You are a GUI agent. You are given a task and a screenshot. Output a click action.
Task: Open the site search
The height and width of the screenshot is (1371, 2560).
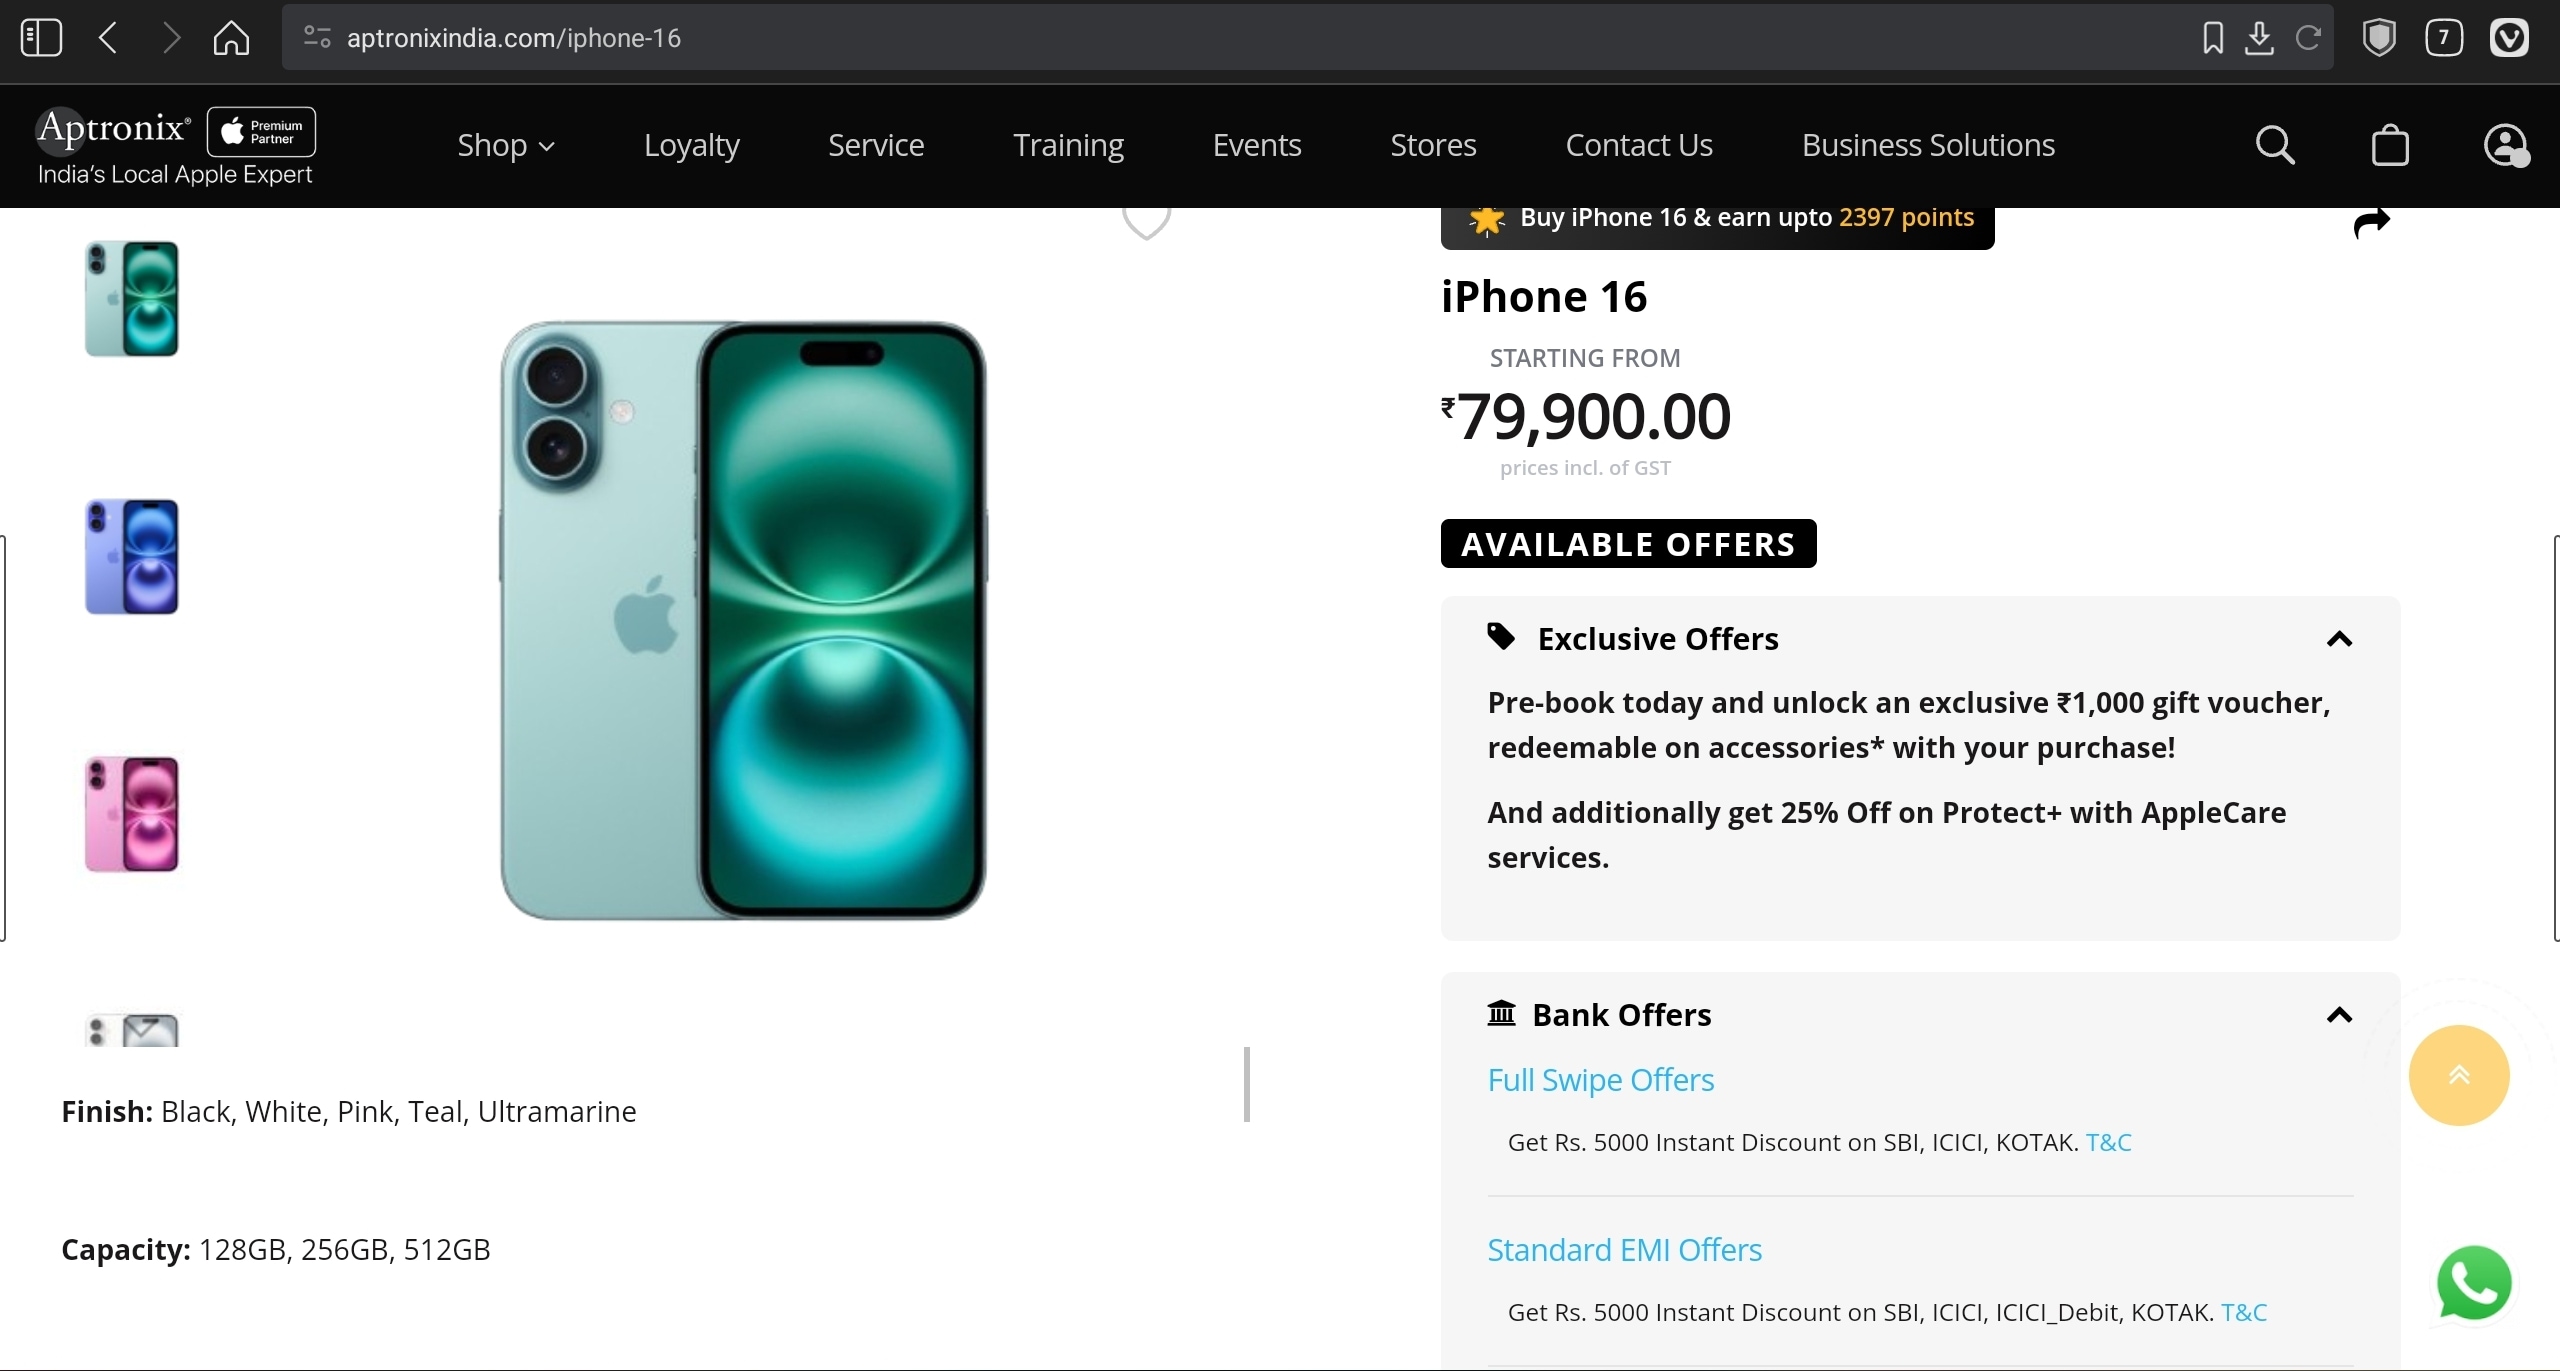[x=2274, y=145]
